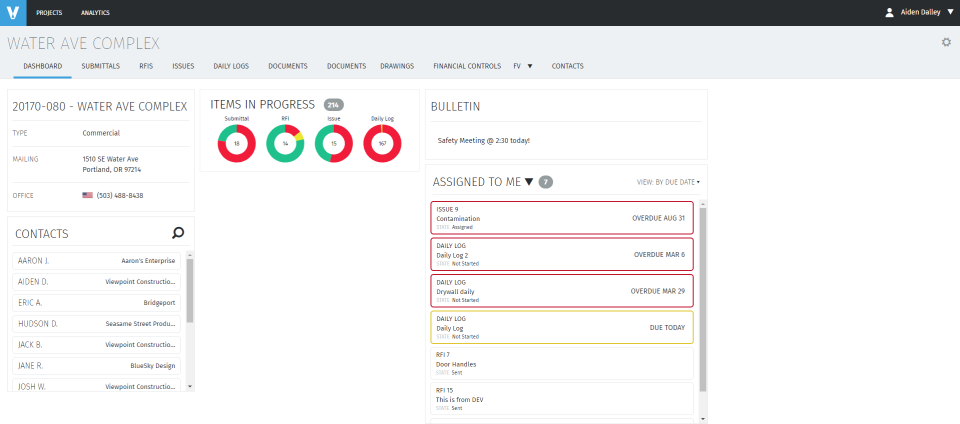Screen dimensions: 960x424
Task: Select the Dashboard tab
Action: (x=43, y=66)
